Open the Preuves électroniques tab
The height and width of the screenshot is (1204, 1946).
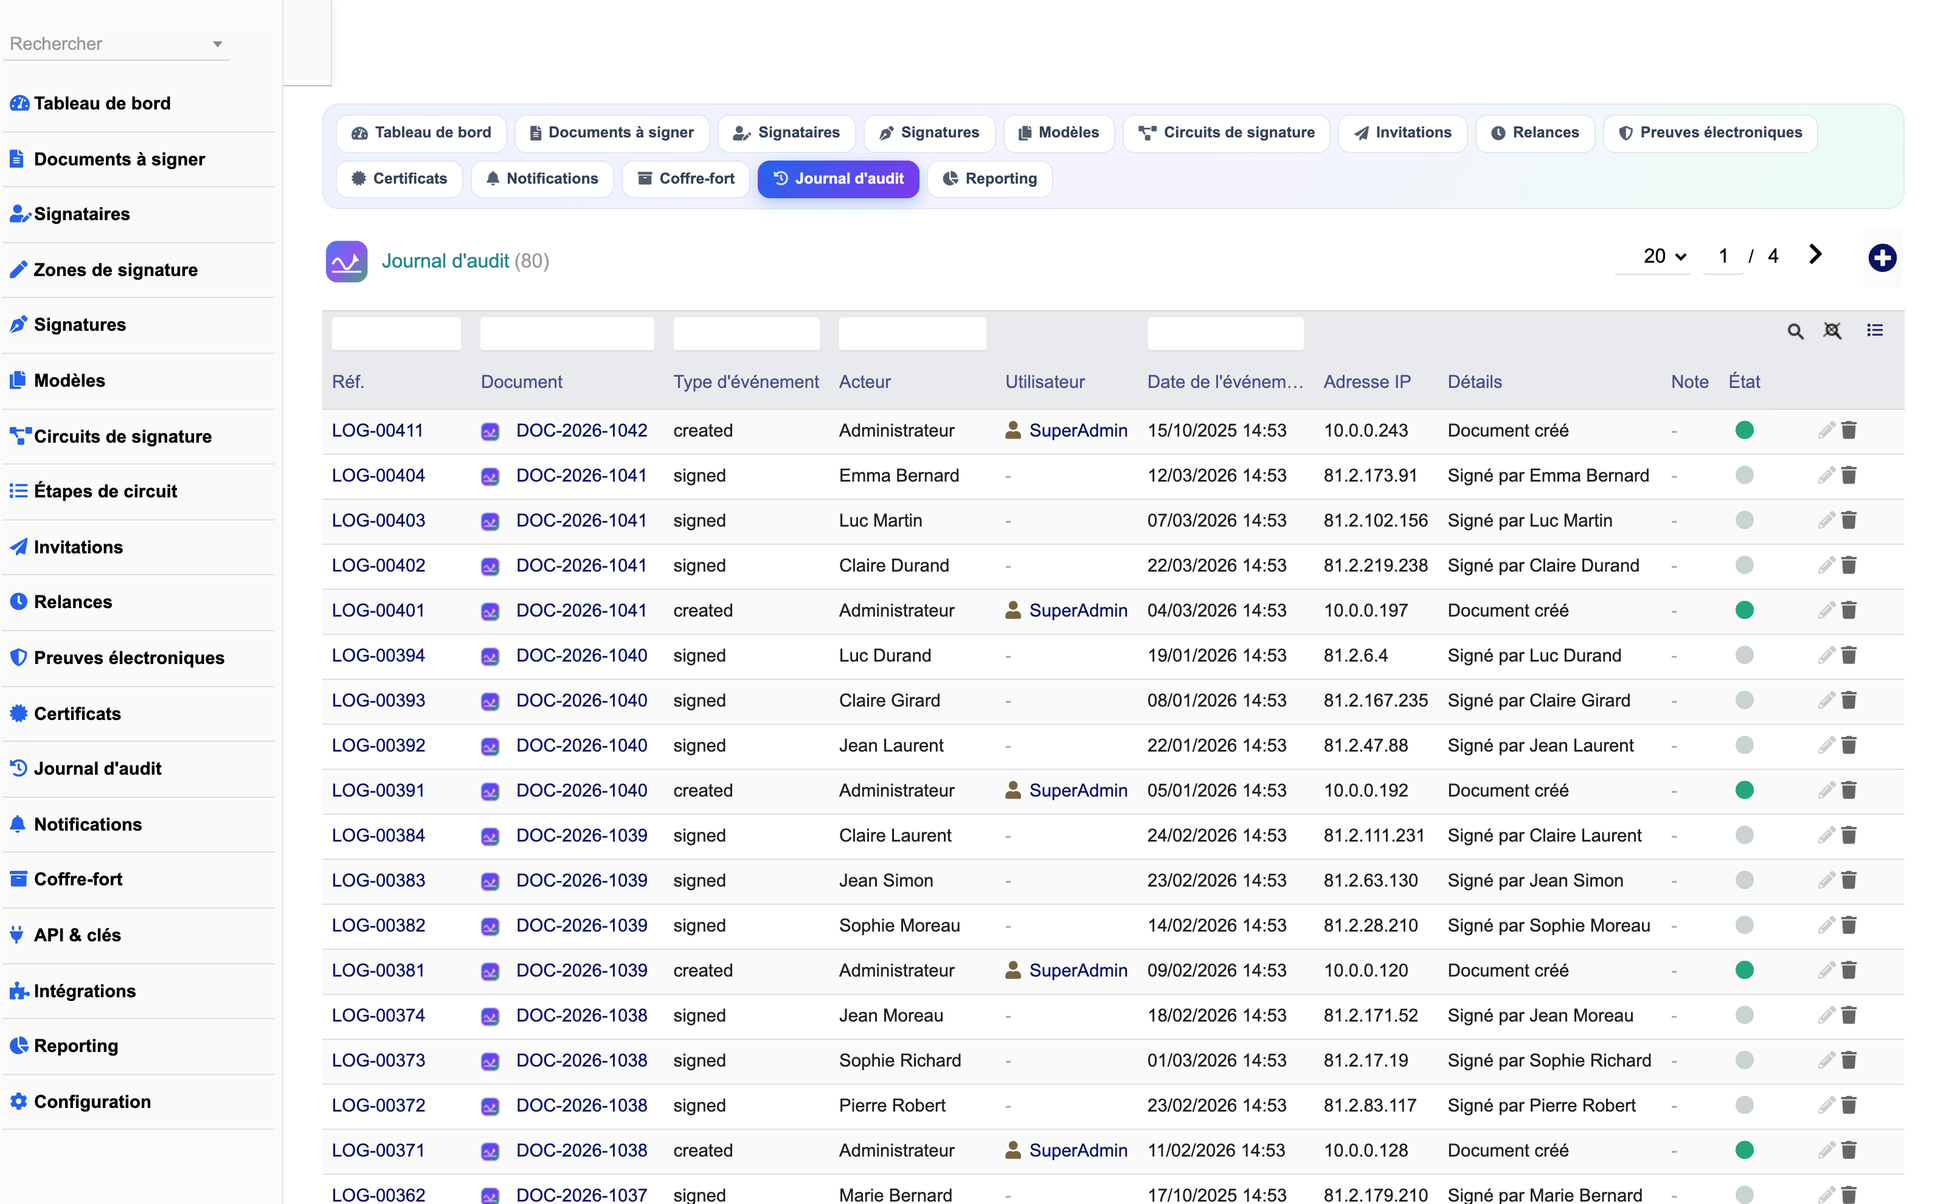(1710, 133)
